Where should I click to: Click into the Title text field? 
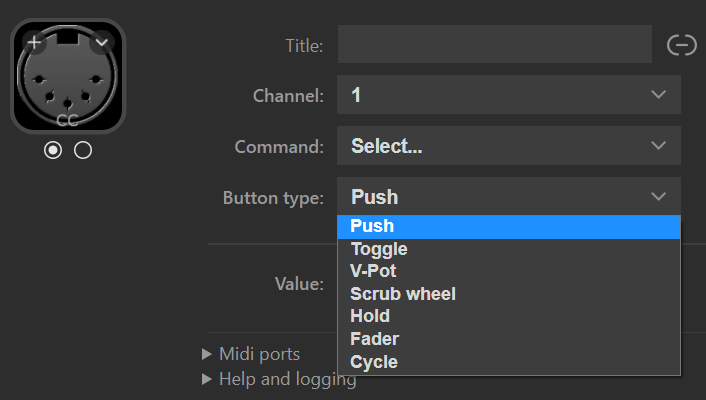tap(494, 45)
